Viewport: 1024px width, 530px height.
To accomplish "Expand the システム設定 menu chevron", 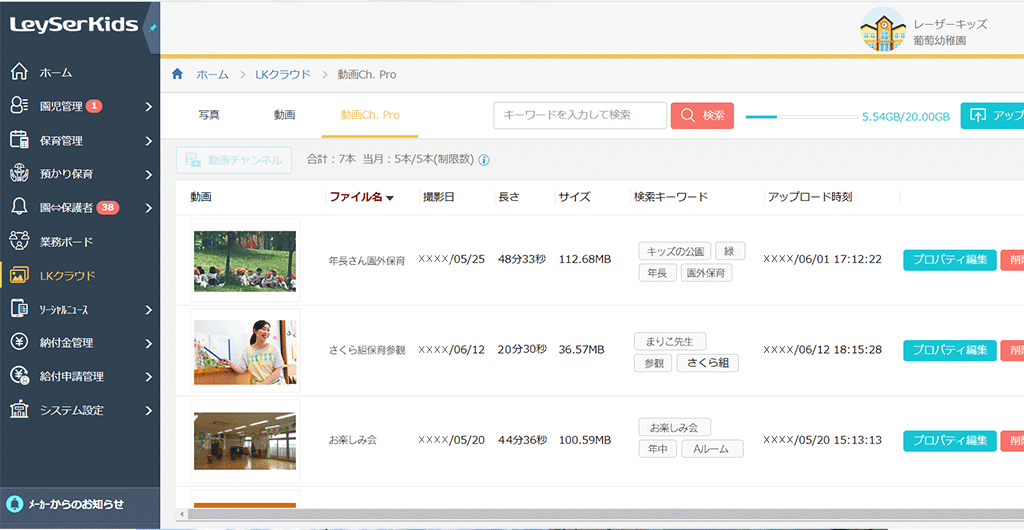I will tap(149, 411).
